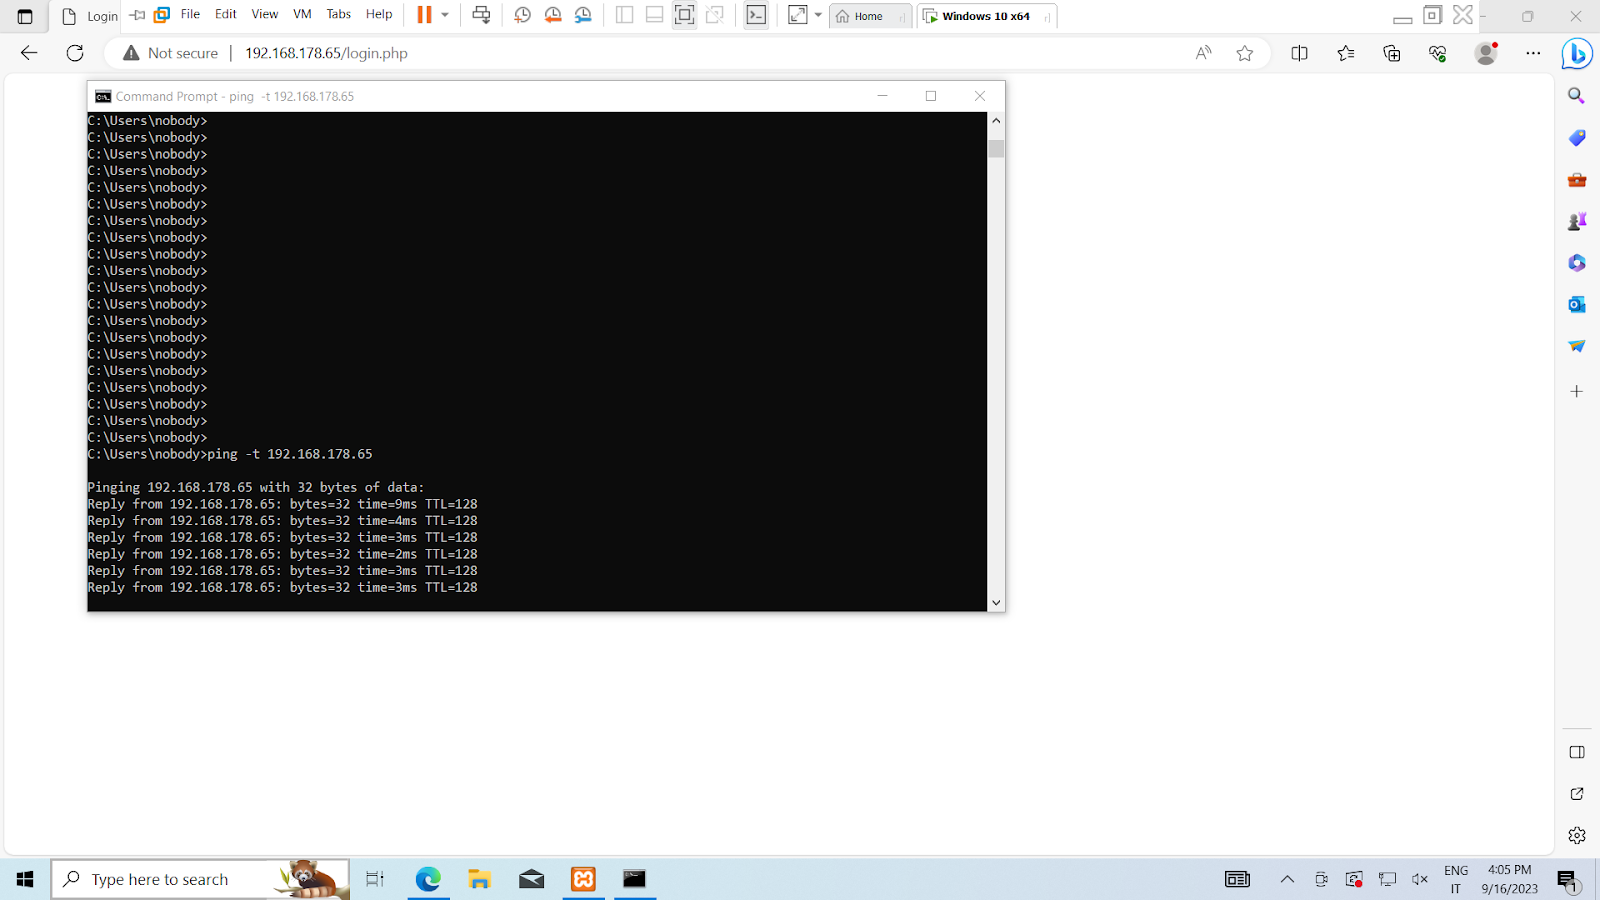Image resolution: width=1600 pixels, height=900 pixels.
Task: Open the sidebar settings gear
Action: point(1577,835)
